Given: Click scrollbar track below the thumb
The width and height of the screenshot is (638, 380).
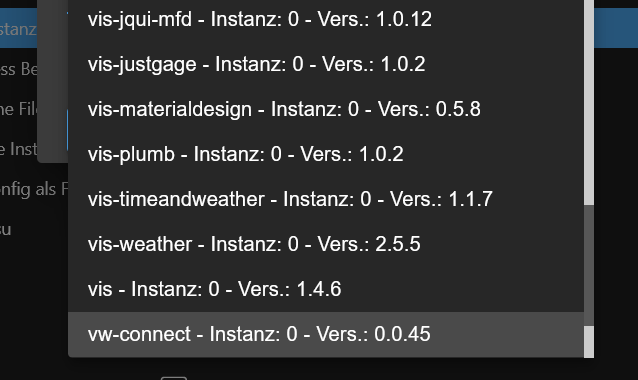Looking at the screenshot, I should pos(589,342).
